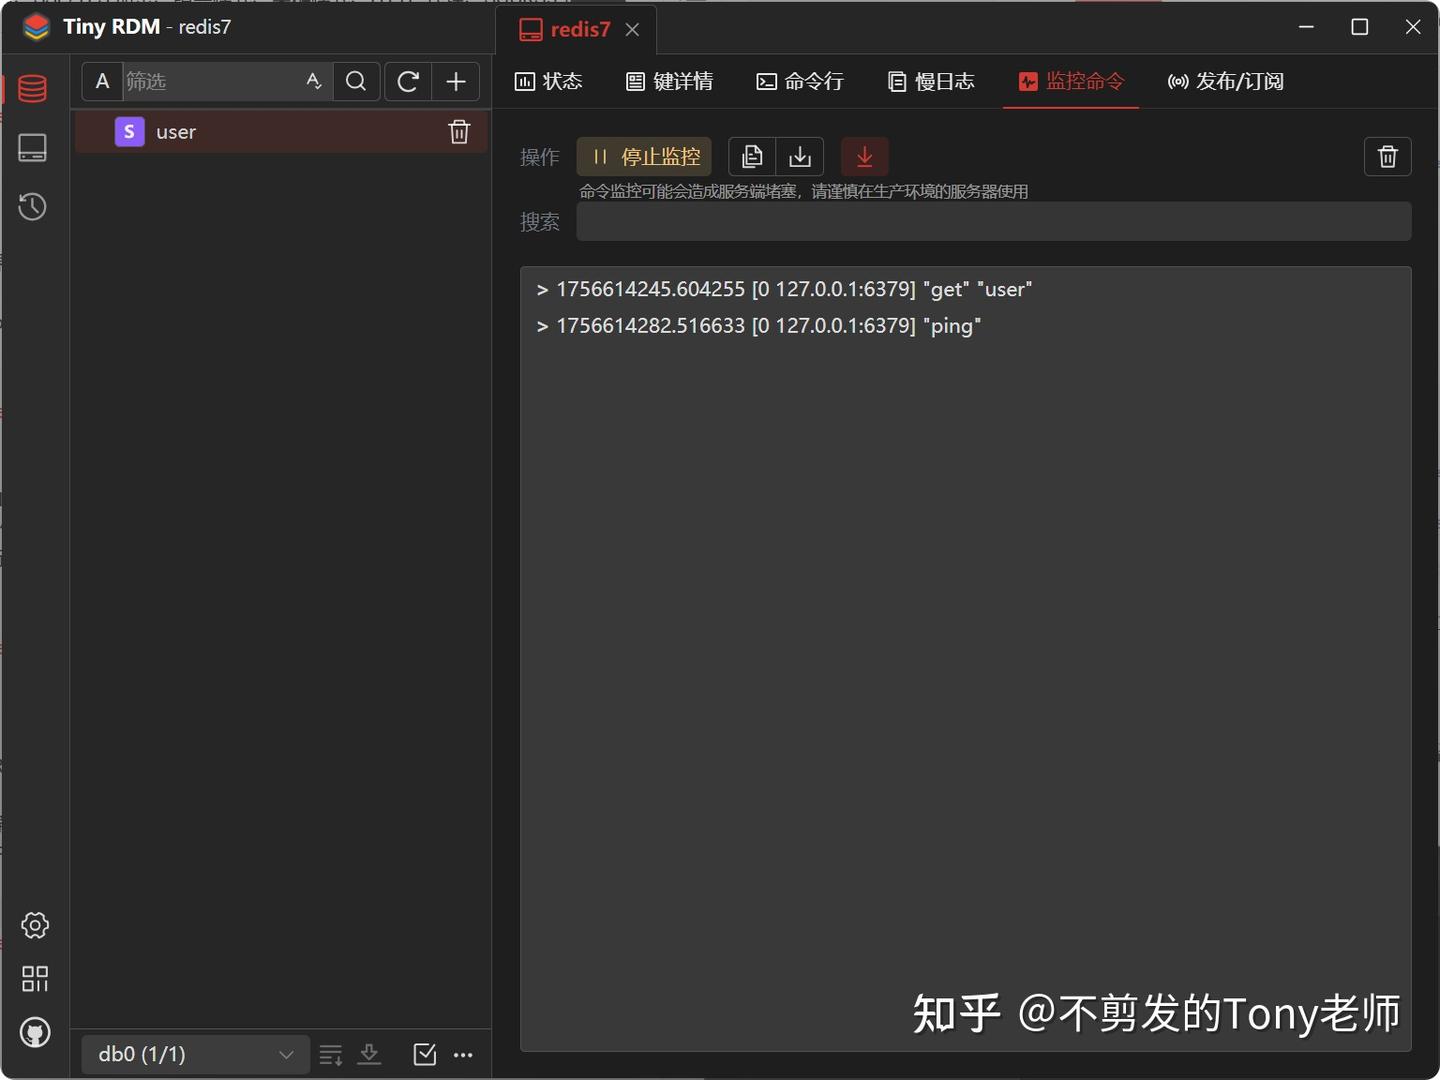This screenshot has width=1440, height=1080.
Task: Switch to the 发布/订阅 tab
Action: [1224, 81]
